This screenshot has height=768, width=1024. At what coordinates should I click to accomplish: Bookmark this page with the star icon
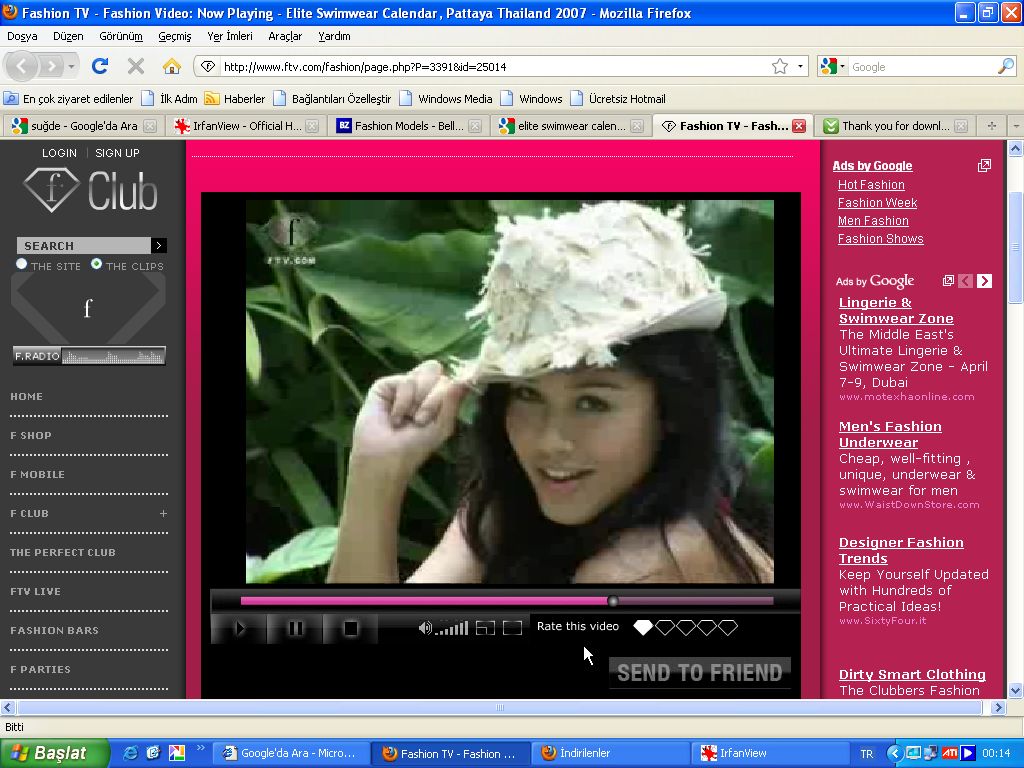tap(780, 67)
